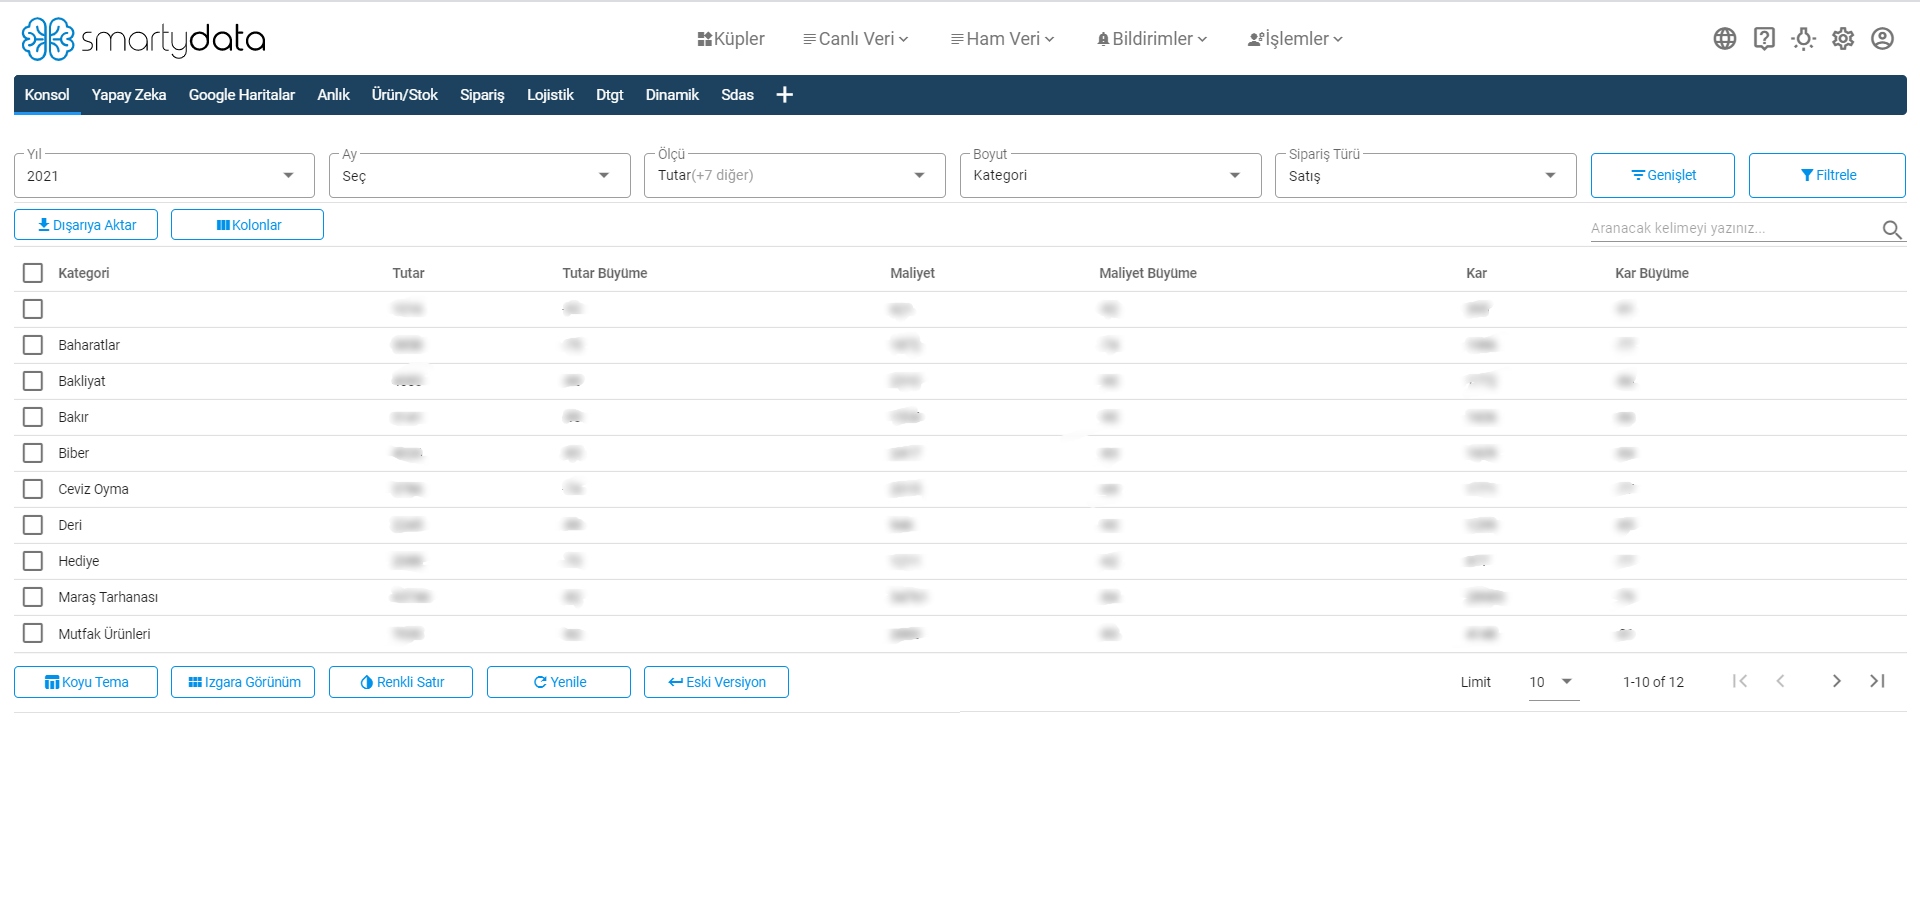1920x912 pixels.
Task: Open the Ölçü measure dropdown
Action: 795,176
